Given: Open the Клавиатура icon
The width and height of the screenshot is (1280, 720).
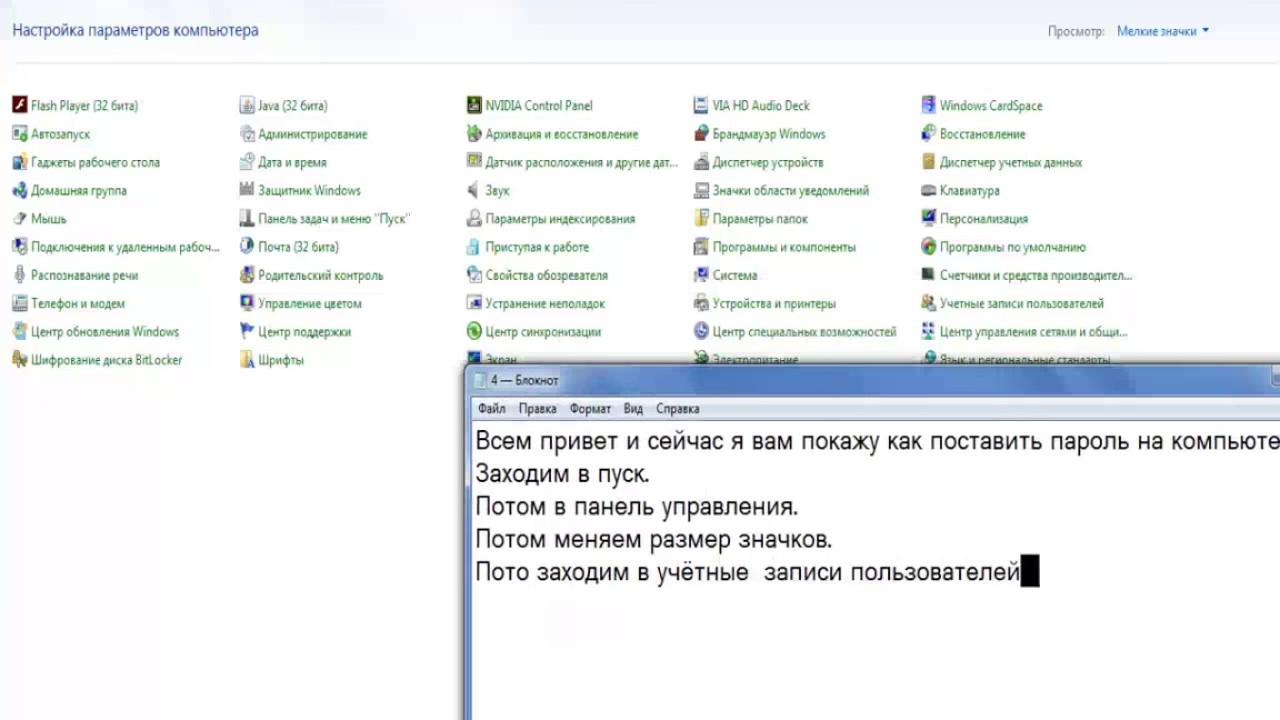Looking at the screenshot, I should tap(929, 190).
